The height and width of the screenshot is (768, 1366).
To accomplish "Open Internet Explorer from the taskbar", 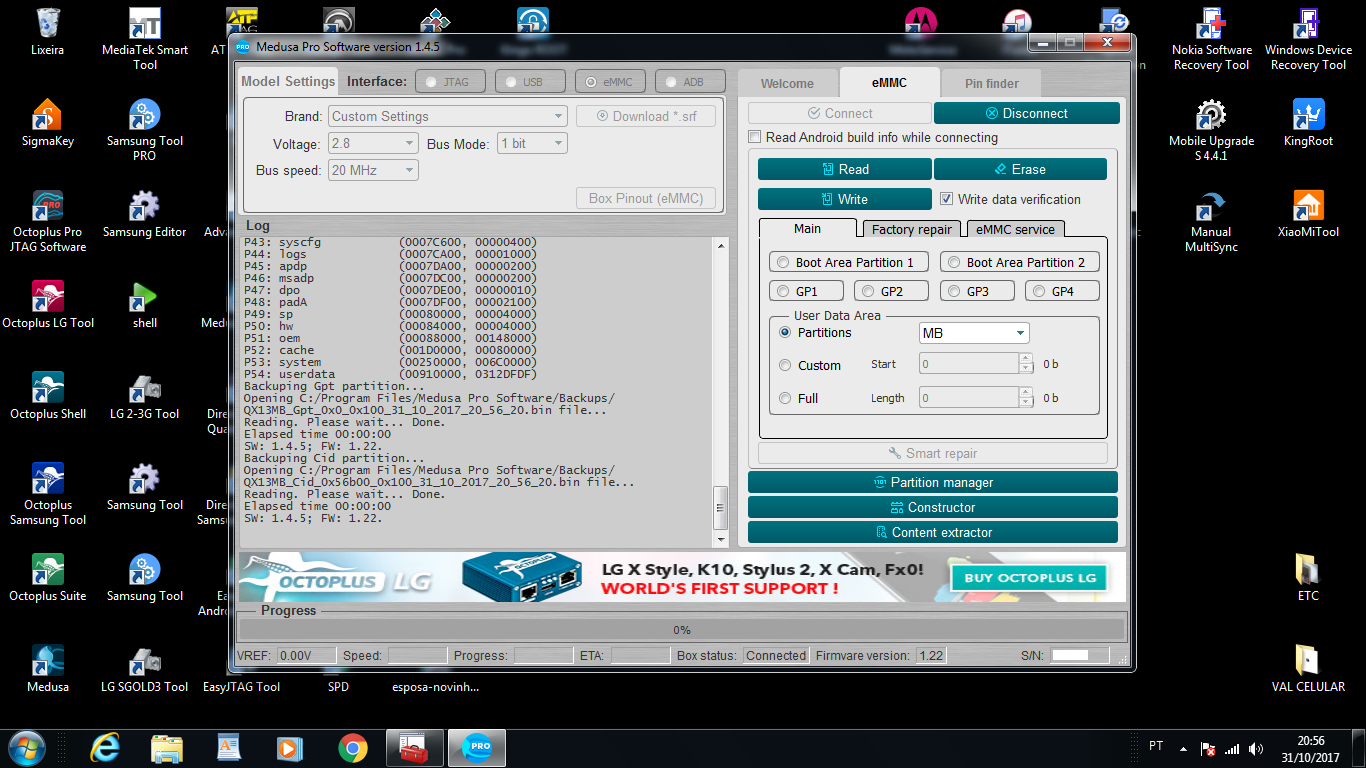I will click(105, 747).
